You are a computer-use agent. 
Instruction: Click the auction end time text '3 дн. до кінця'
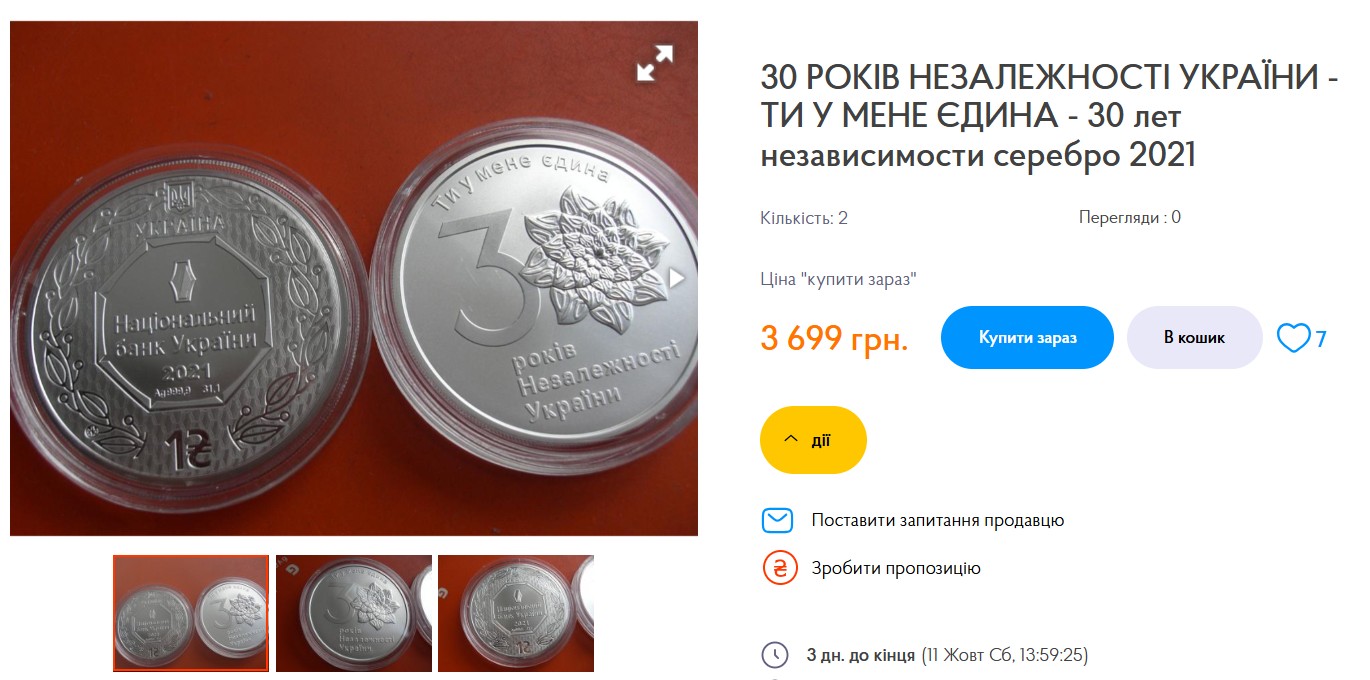click(860, 656)
